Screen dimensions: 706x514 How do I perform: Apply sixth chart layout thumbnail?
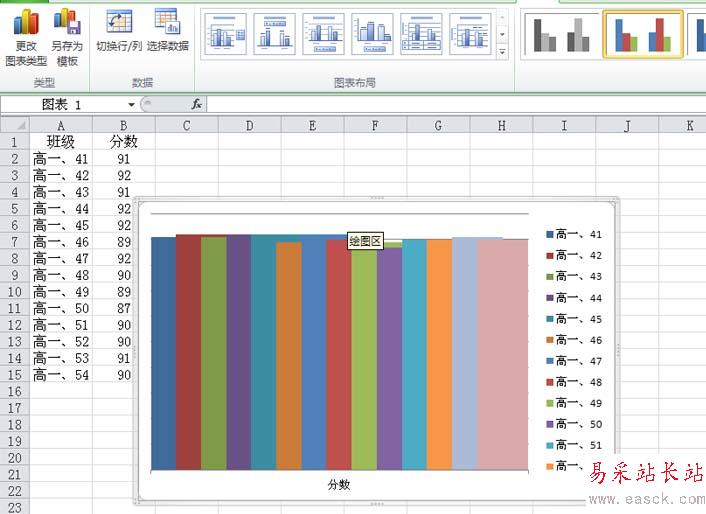[470, 34]
